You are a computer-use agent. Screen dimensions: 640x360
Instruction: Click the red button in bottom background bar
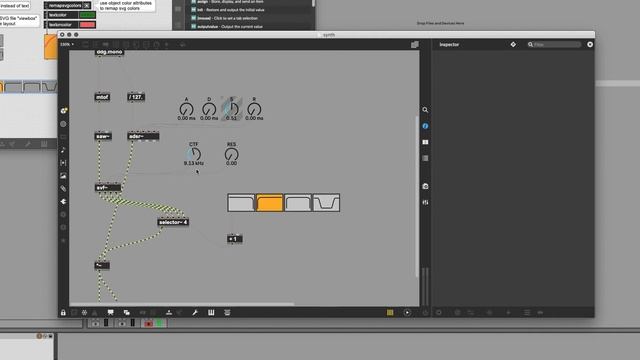149,323
